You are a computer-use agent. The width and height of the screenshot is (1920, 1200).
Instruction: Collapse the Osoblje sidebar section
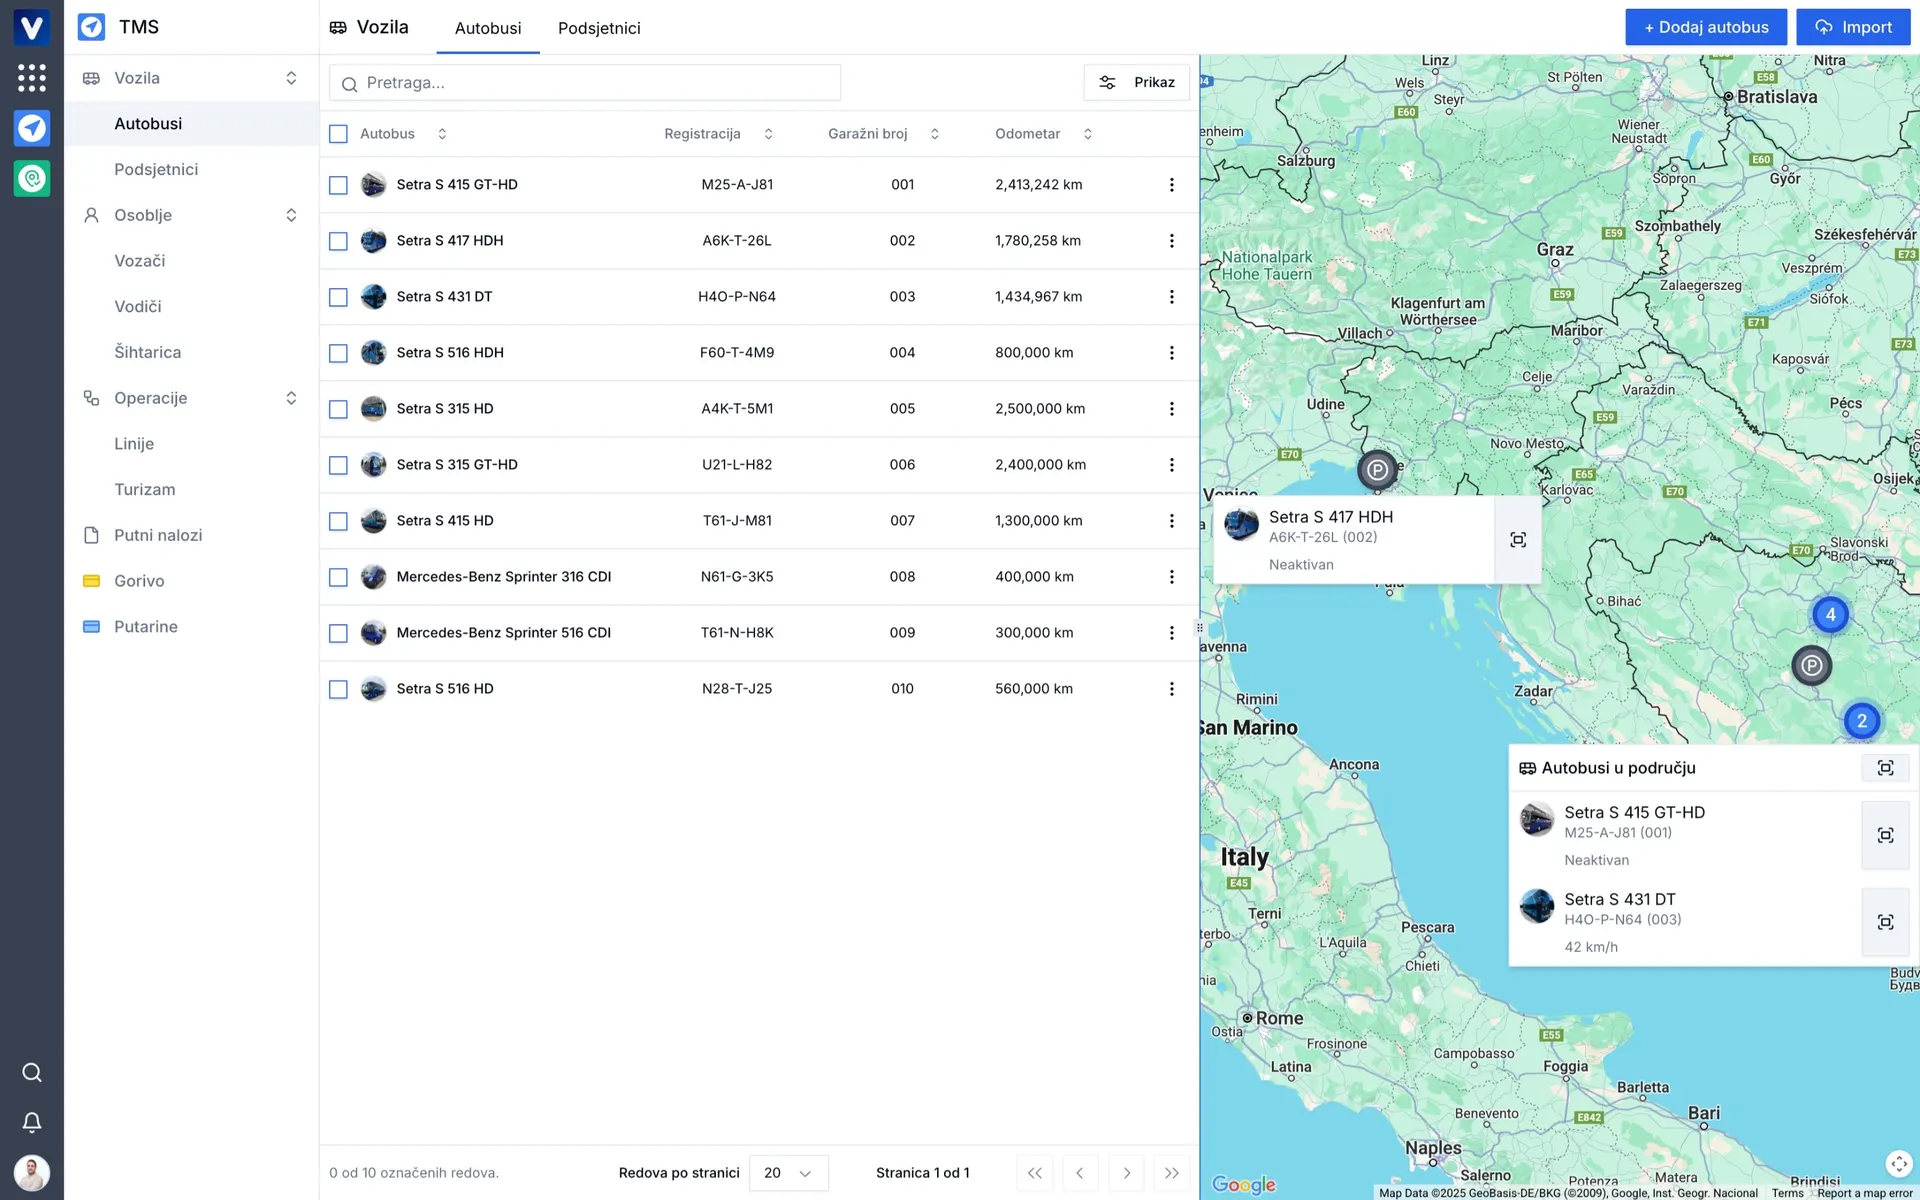[291, 215]
